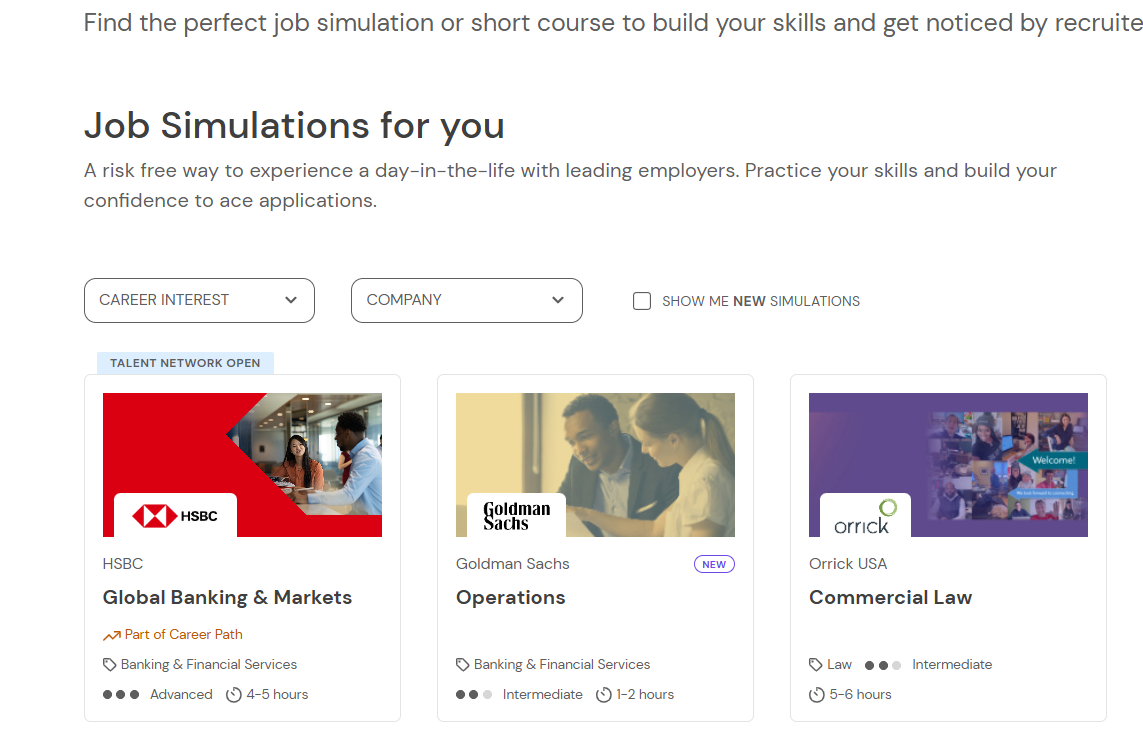
Task: Click the Advanced difficulty dots indicator
Action: pos(121,695)
